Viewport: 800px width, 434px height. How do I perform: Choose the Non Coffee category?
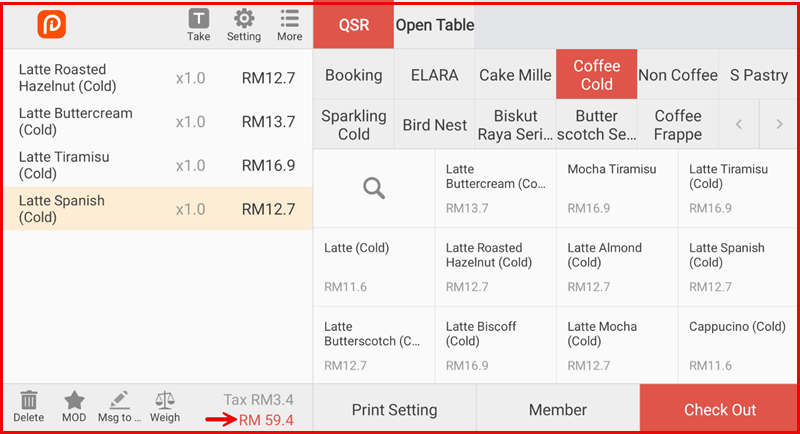pos(678,75)
